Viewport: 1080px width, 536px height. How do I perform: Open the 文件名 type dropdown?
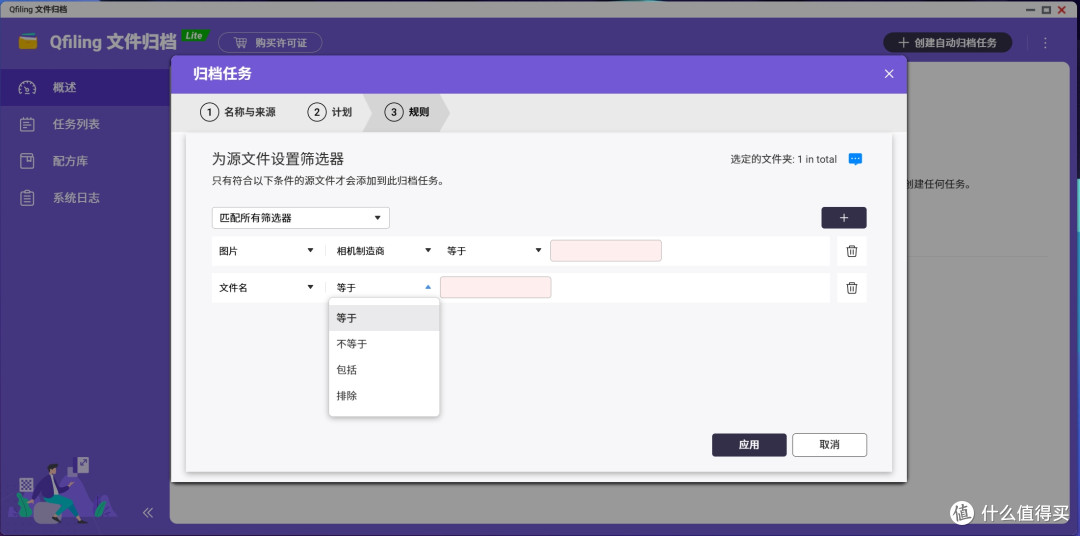[x=267, y=288]
